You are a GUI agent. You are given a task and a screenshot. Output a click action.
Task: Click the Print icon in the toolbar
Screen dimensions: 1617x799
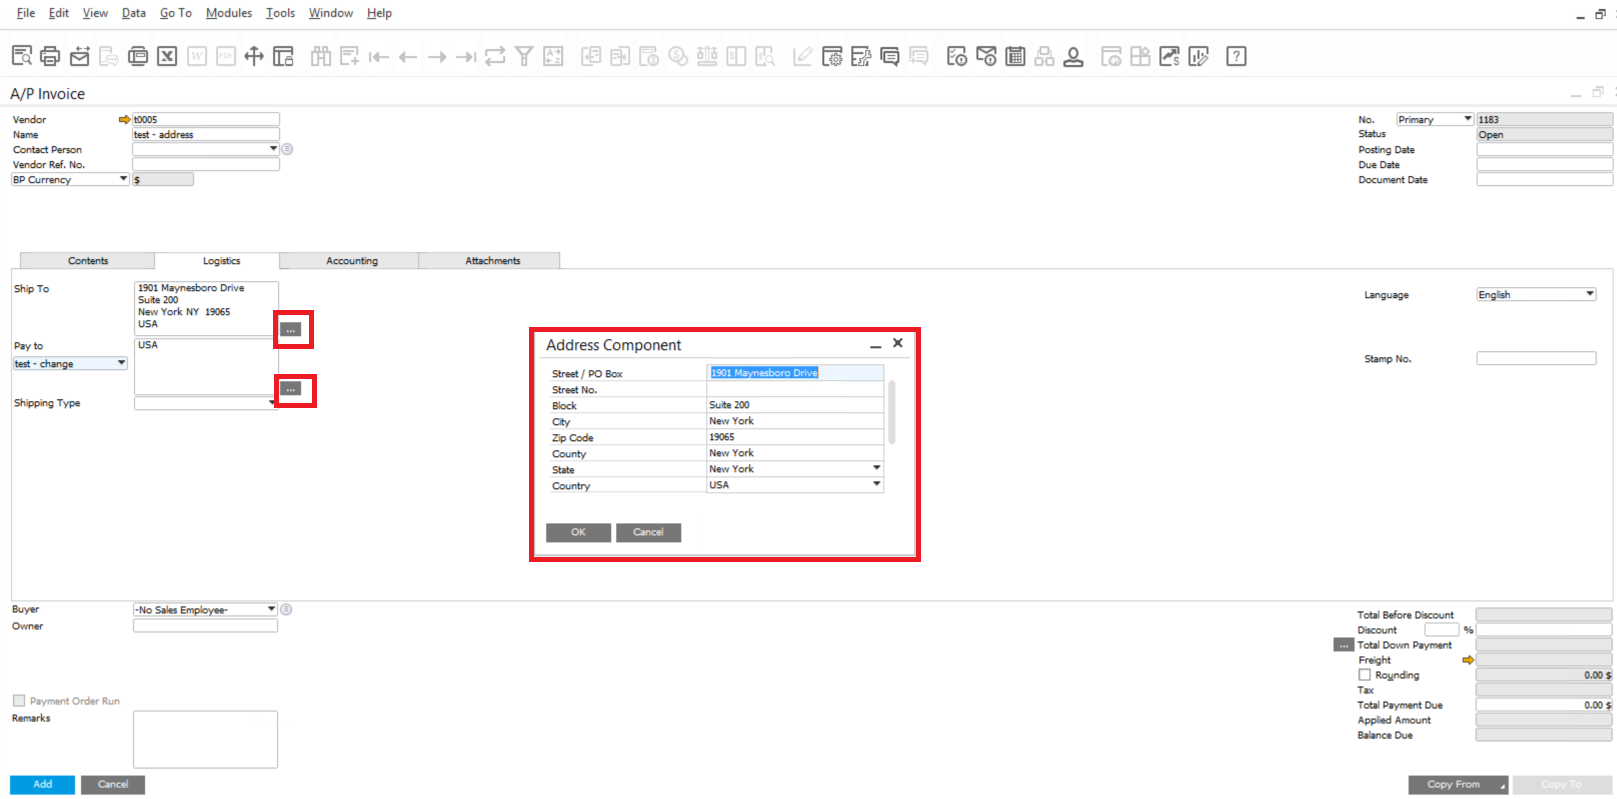tap(50, 57)
